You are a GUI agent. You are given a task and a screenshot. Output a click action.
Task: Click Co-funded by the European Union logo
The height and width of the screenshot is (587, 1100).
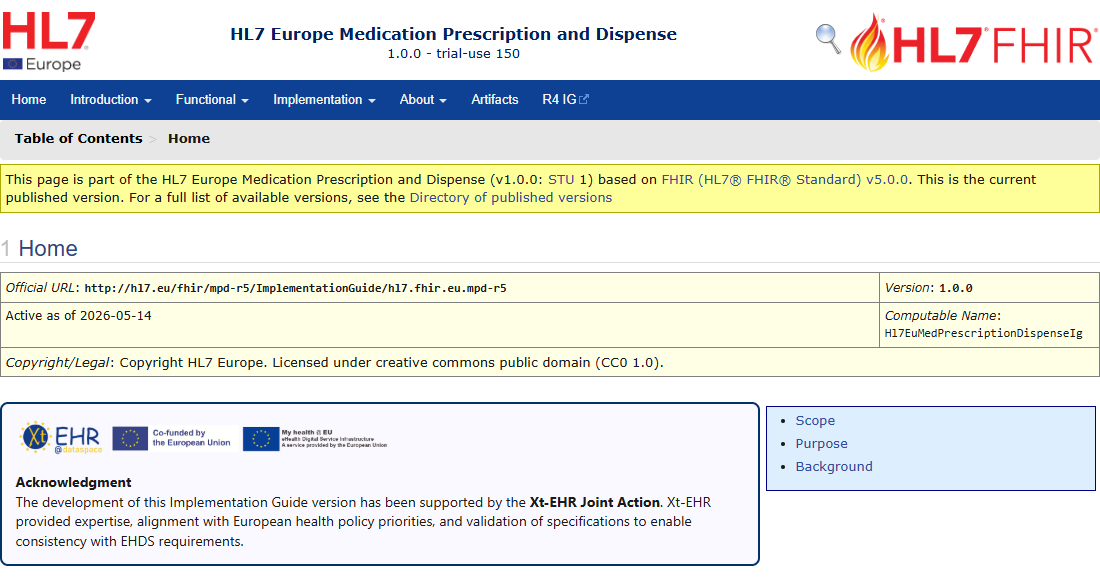pyautogui.click(x=172, y=438)
